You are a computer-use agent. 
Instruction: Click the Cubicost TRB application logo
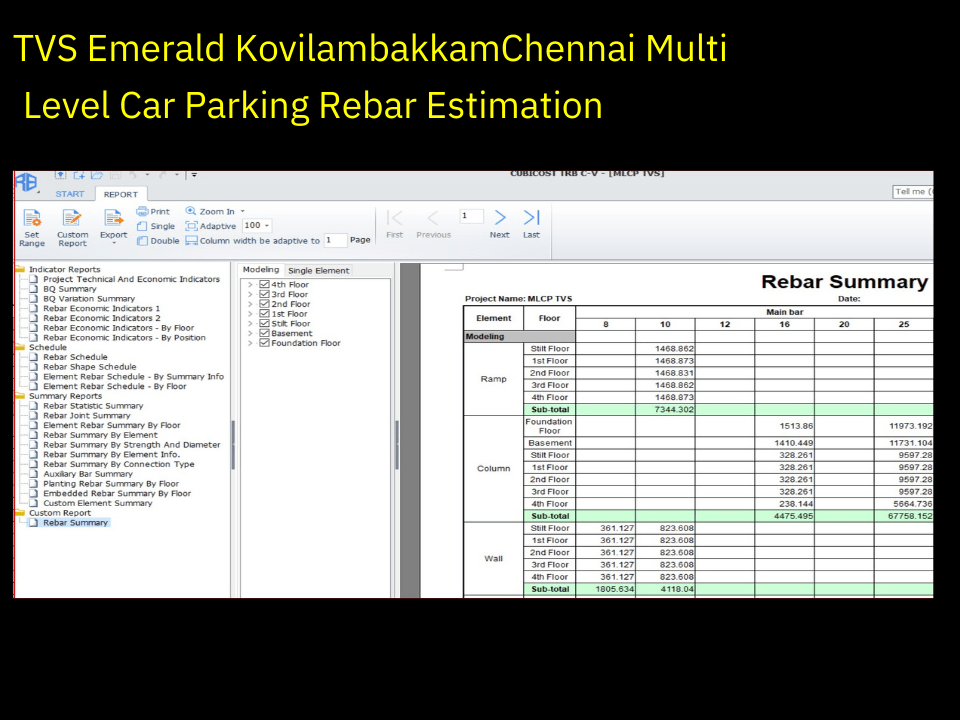26,182
